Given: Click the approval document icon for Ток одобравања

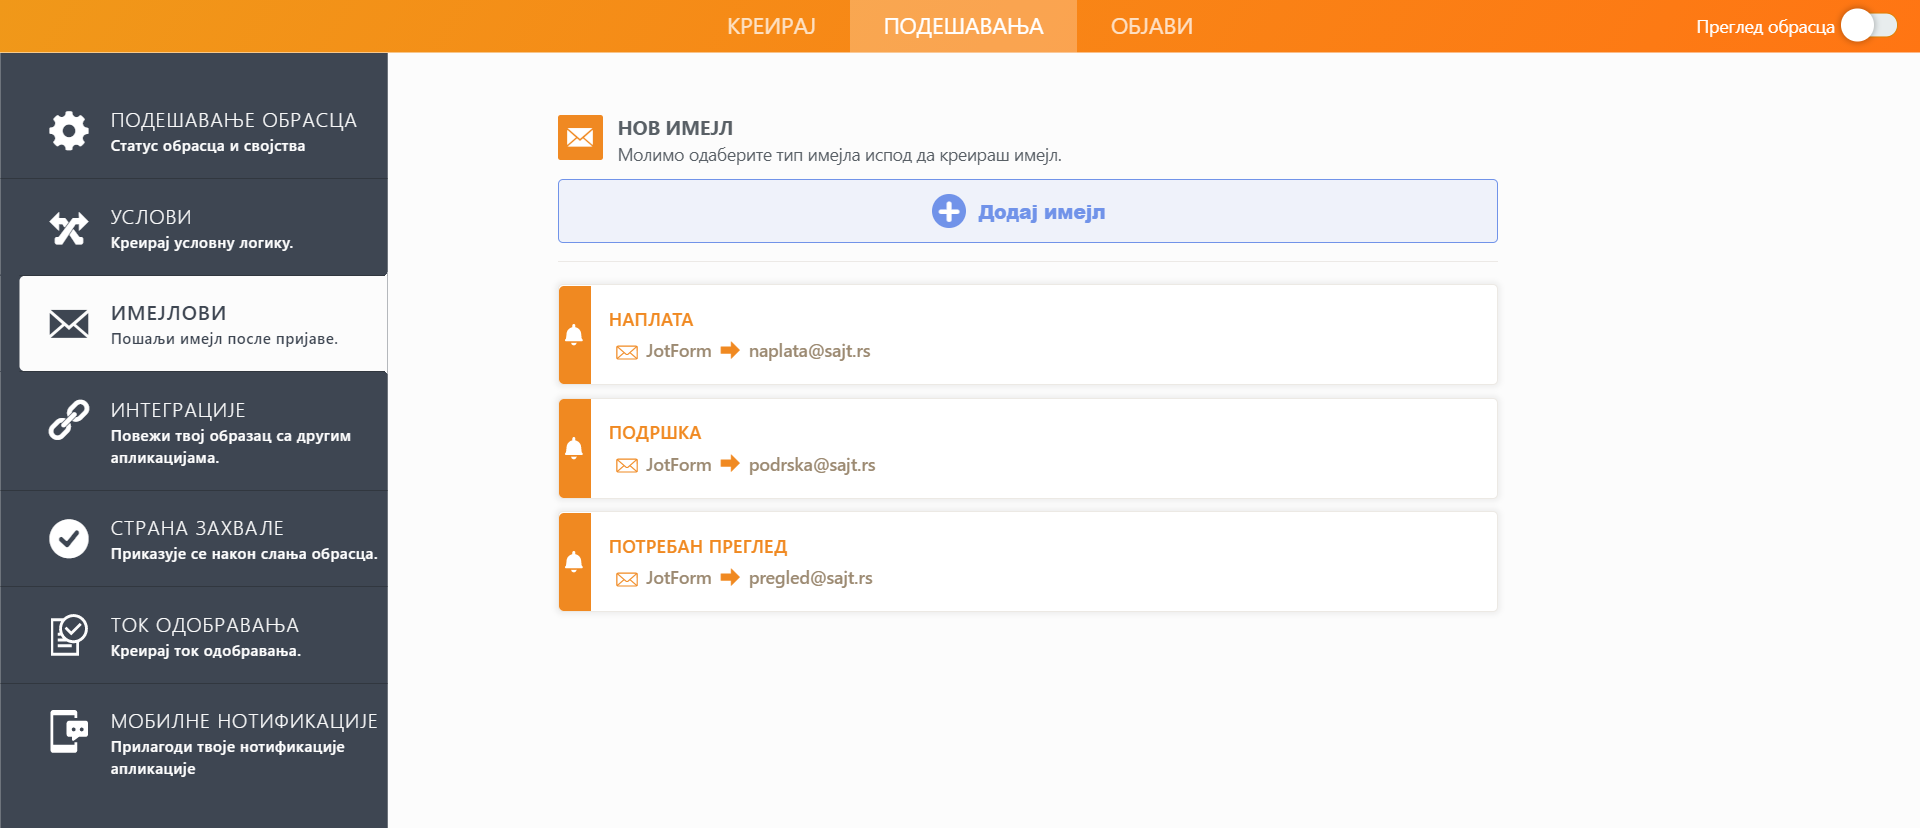Looking at the screenshot, I should 69,635.
